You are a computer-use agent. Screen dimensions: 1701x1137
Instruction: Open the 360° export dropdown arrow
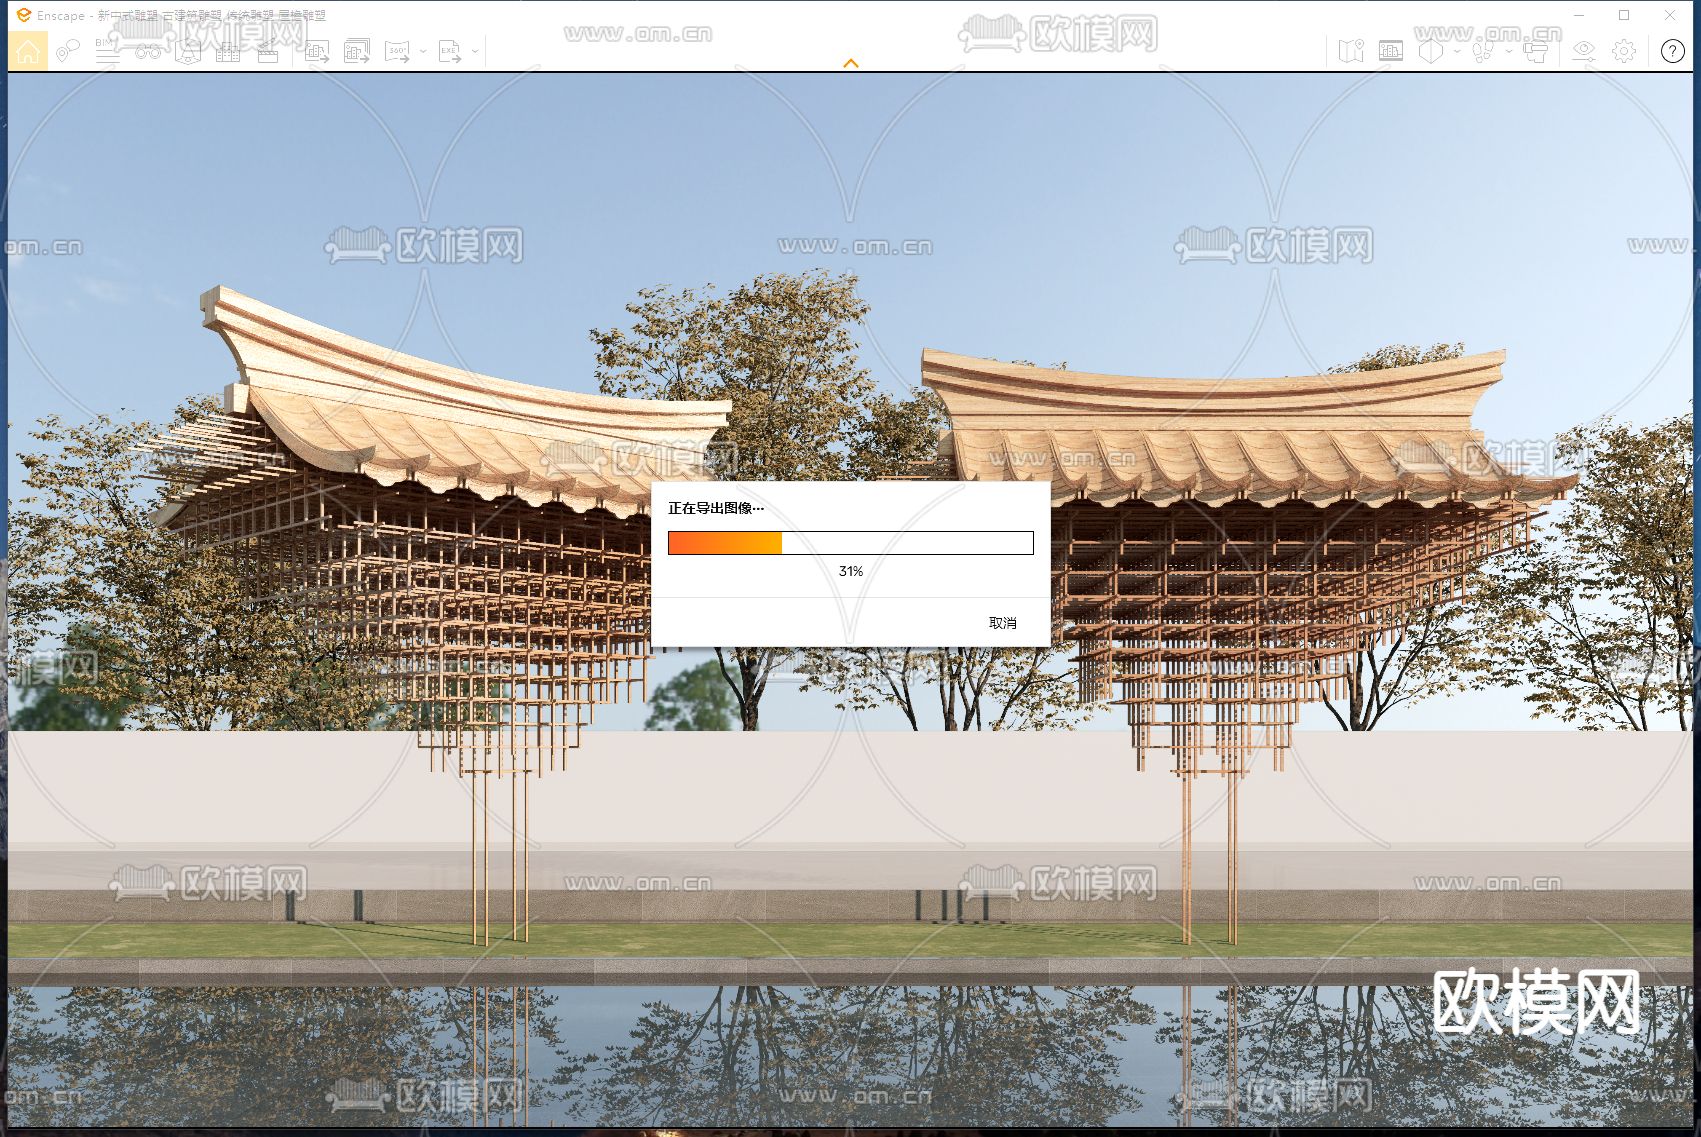click(x=423, y=50)
